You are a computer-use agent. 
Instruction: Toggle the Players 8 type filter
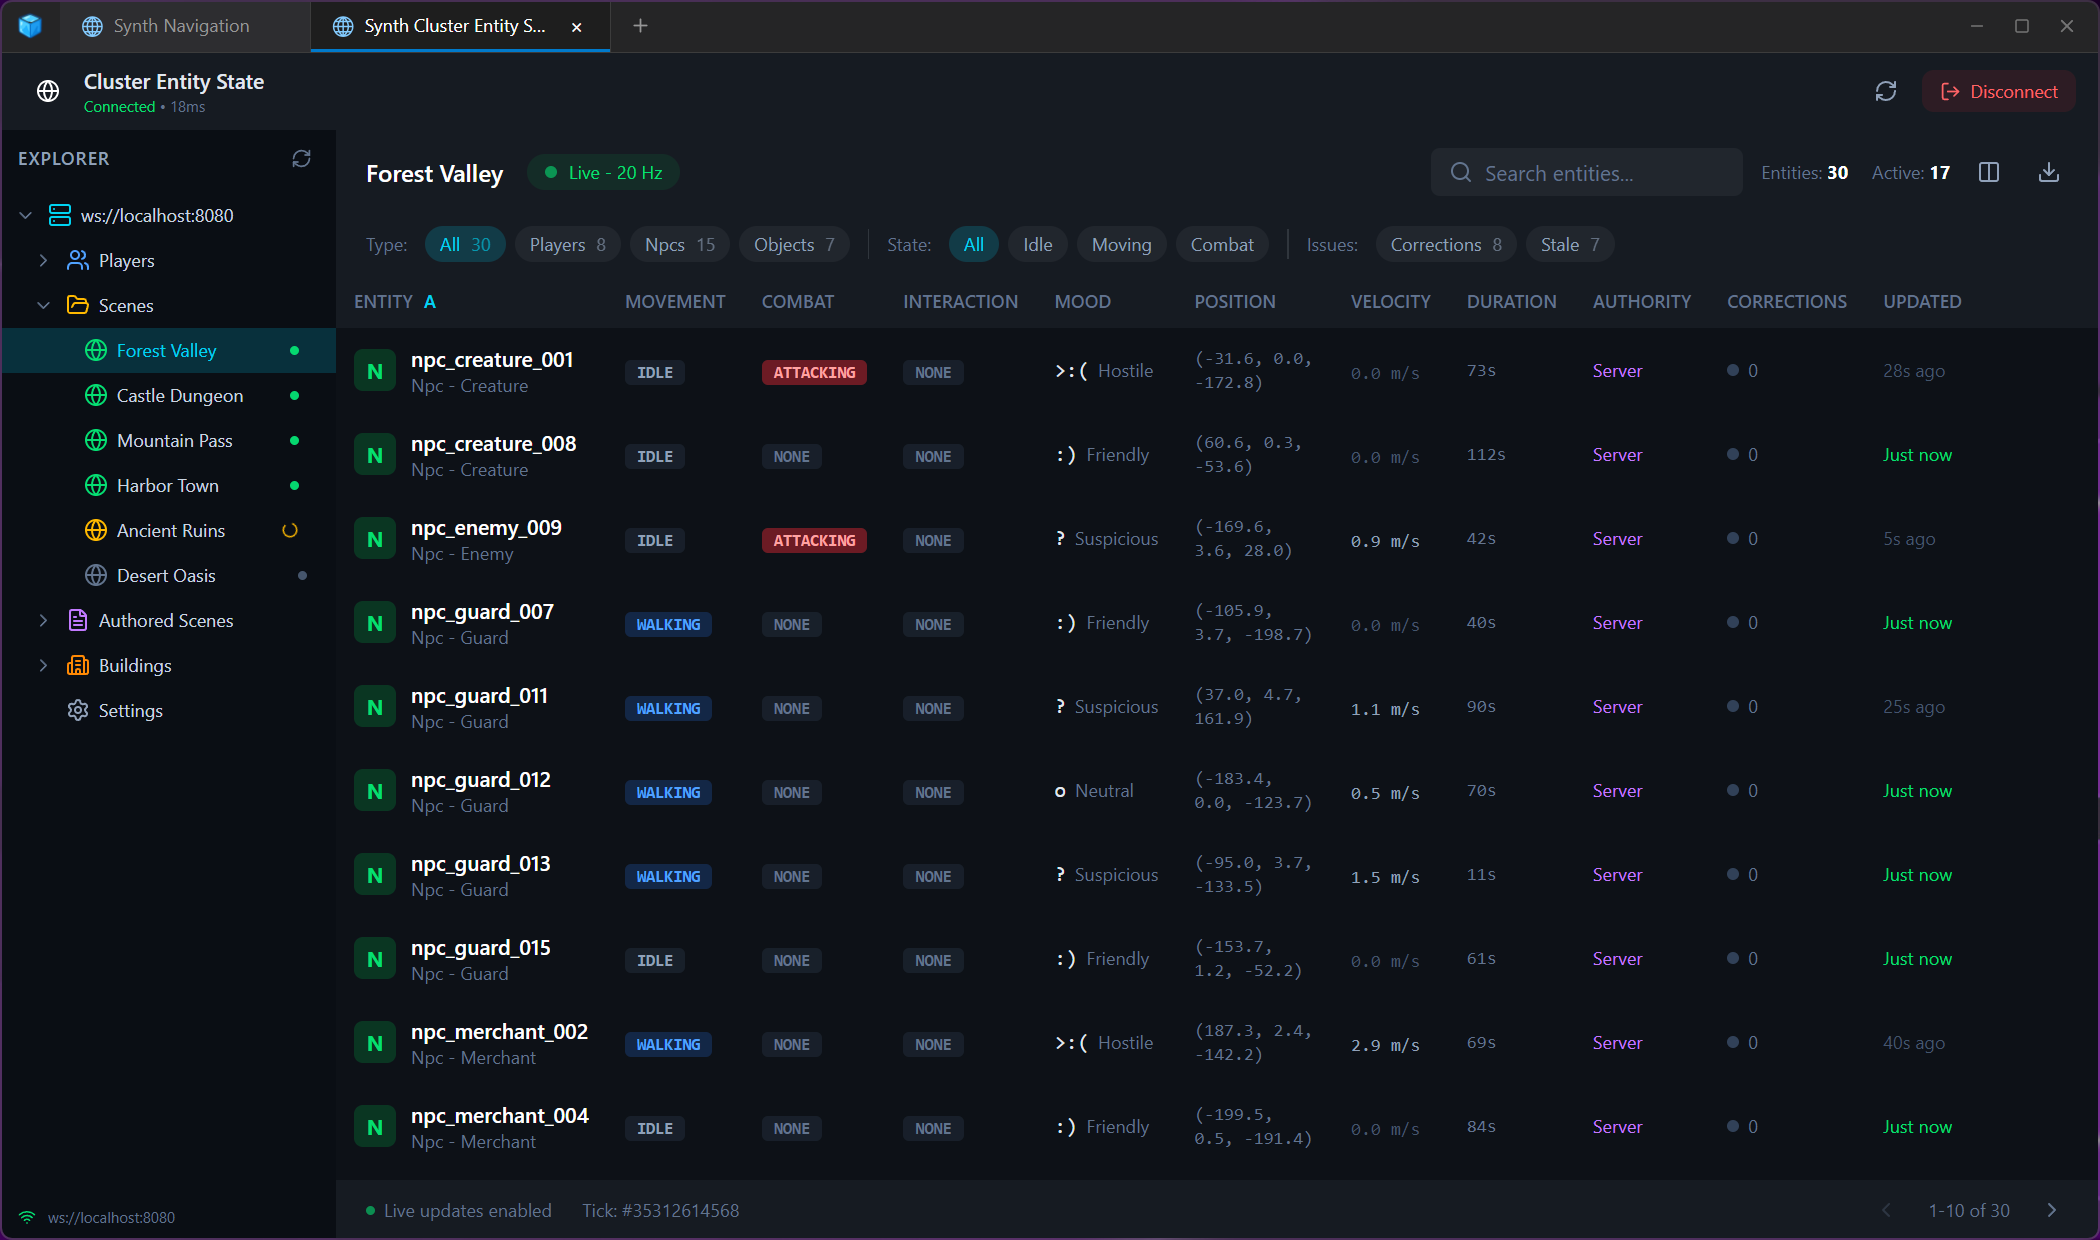coord(567,244)
